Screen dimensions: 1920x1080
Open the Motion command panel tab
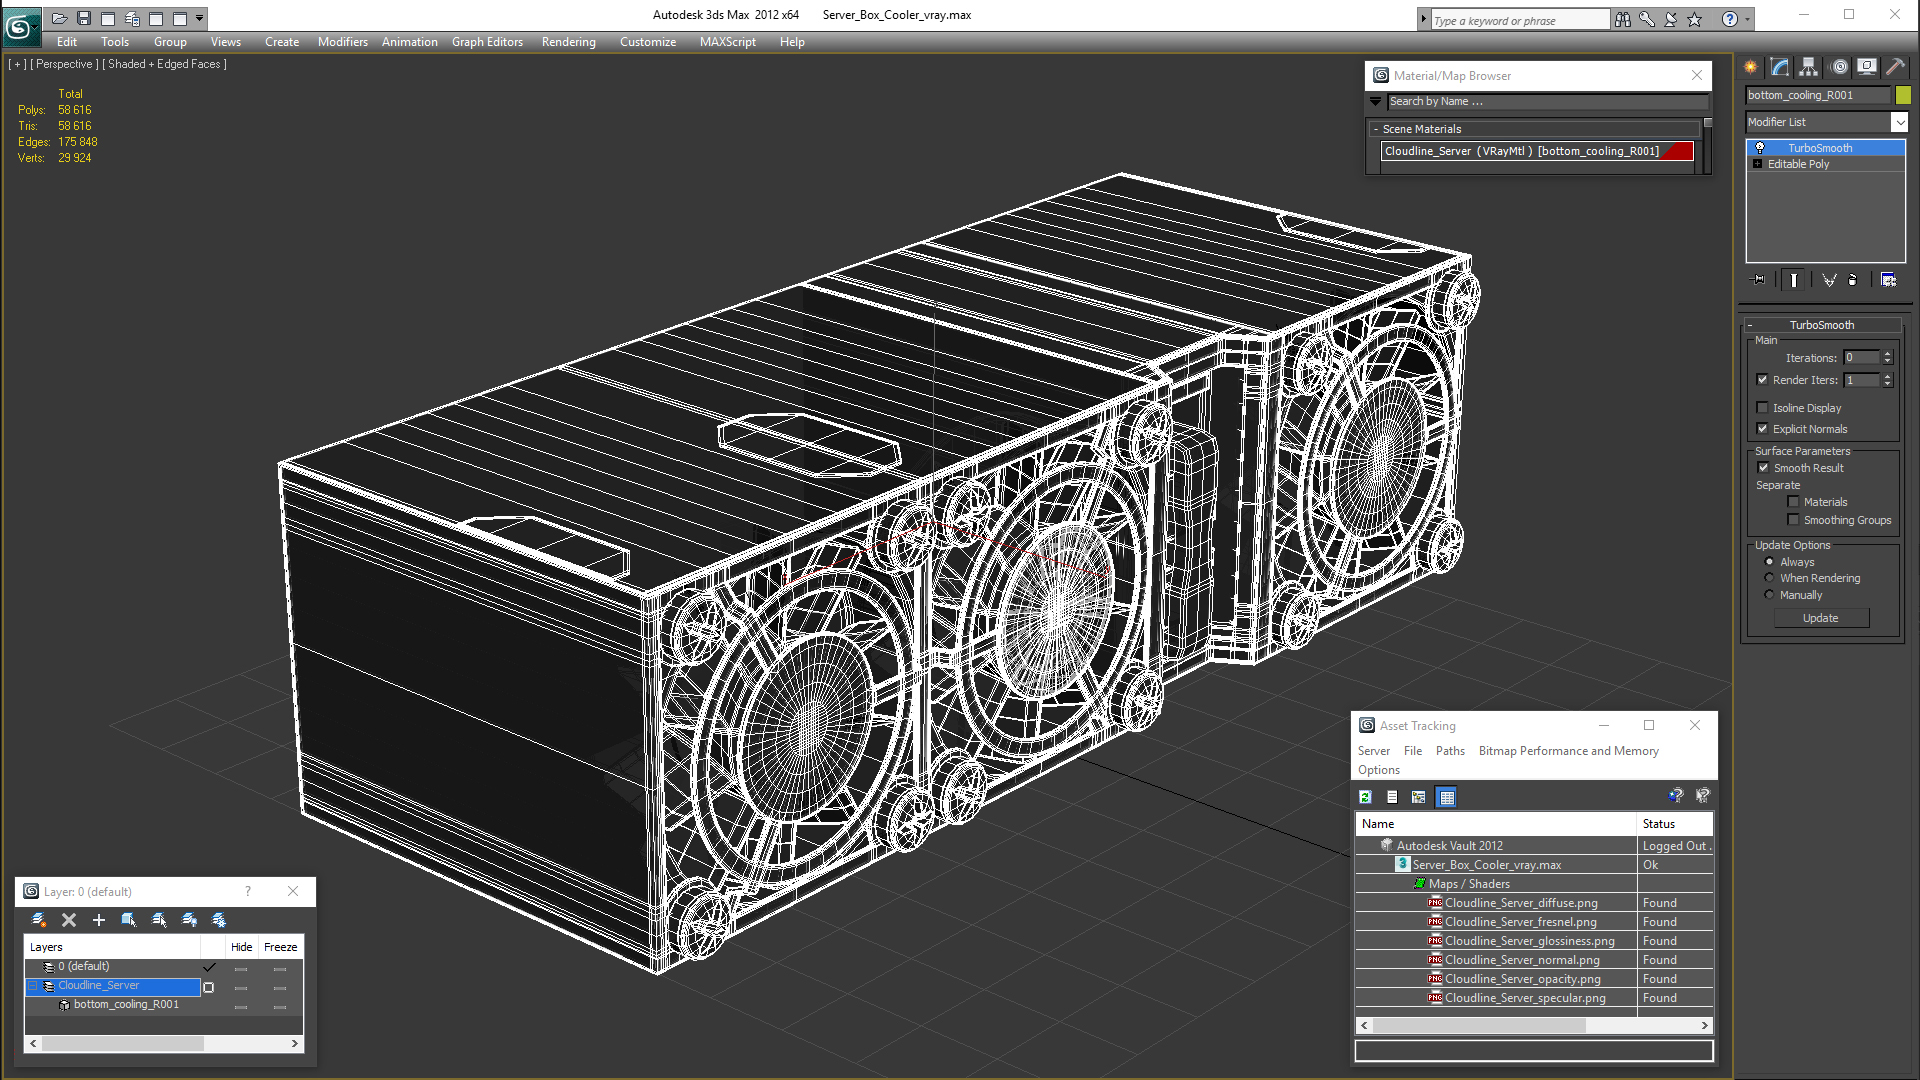coord(1839,67)
